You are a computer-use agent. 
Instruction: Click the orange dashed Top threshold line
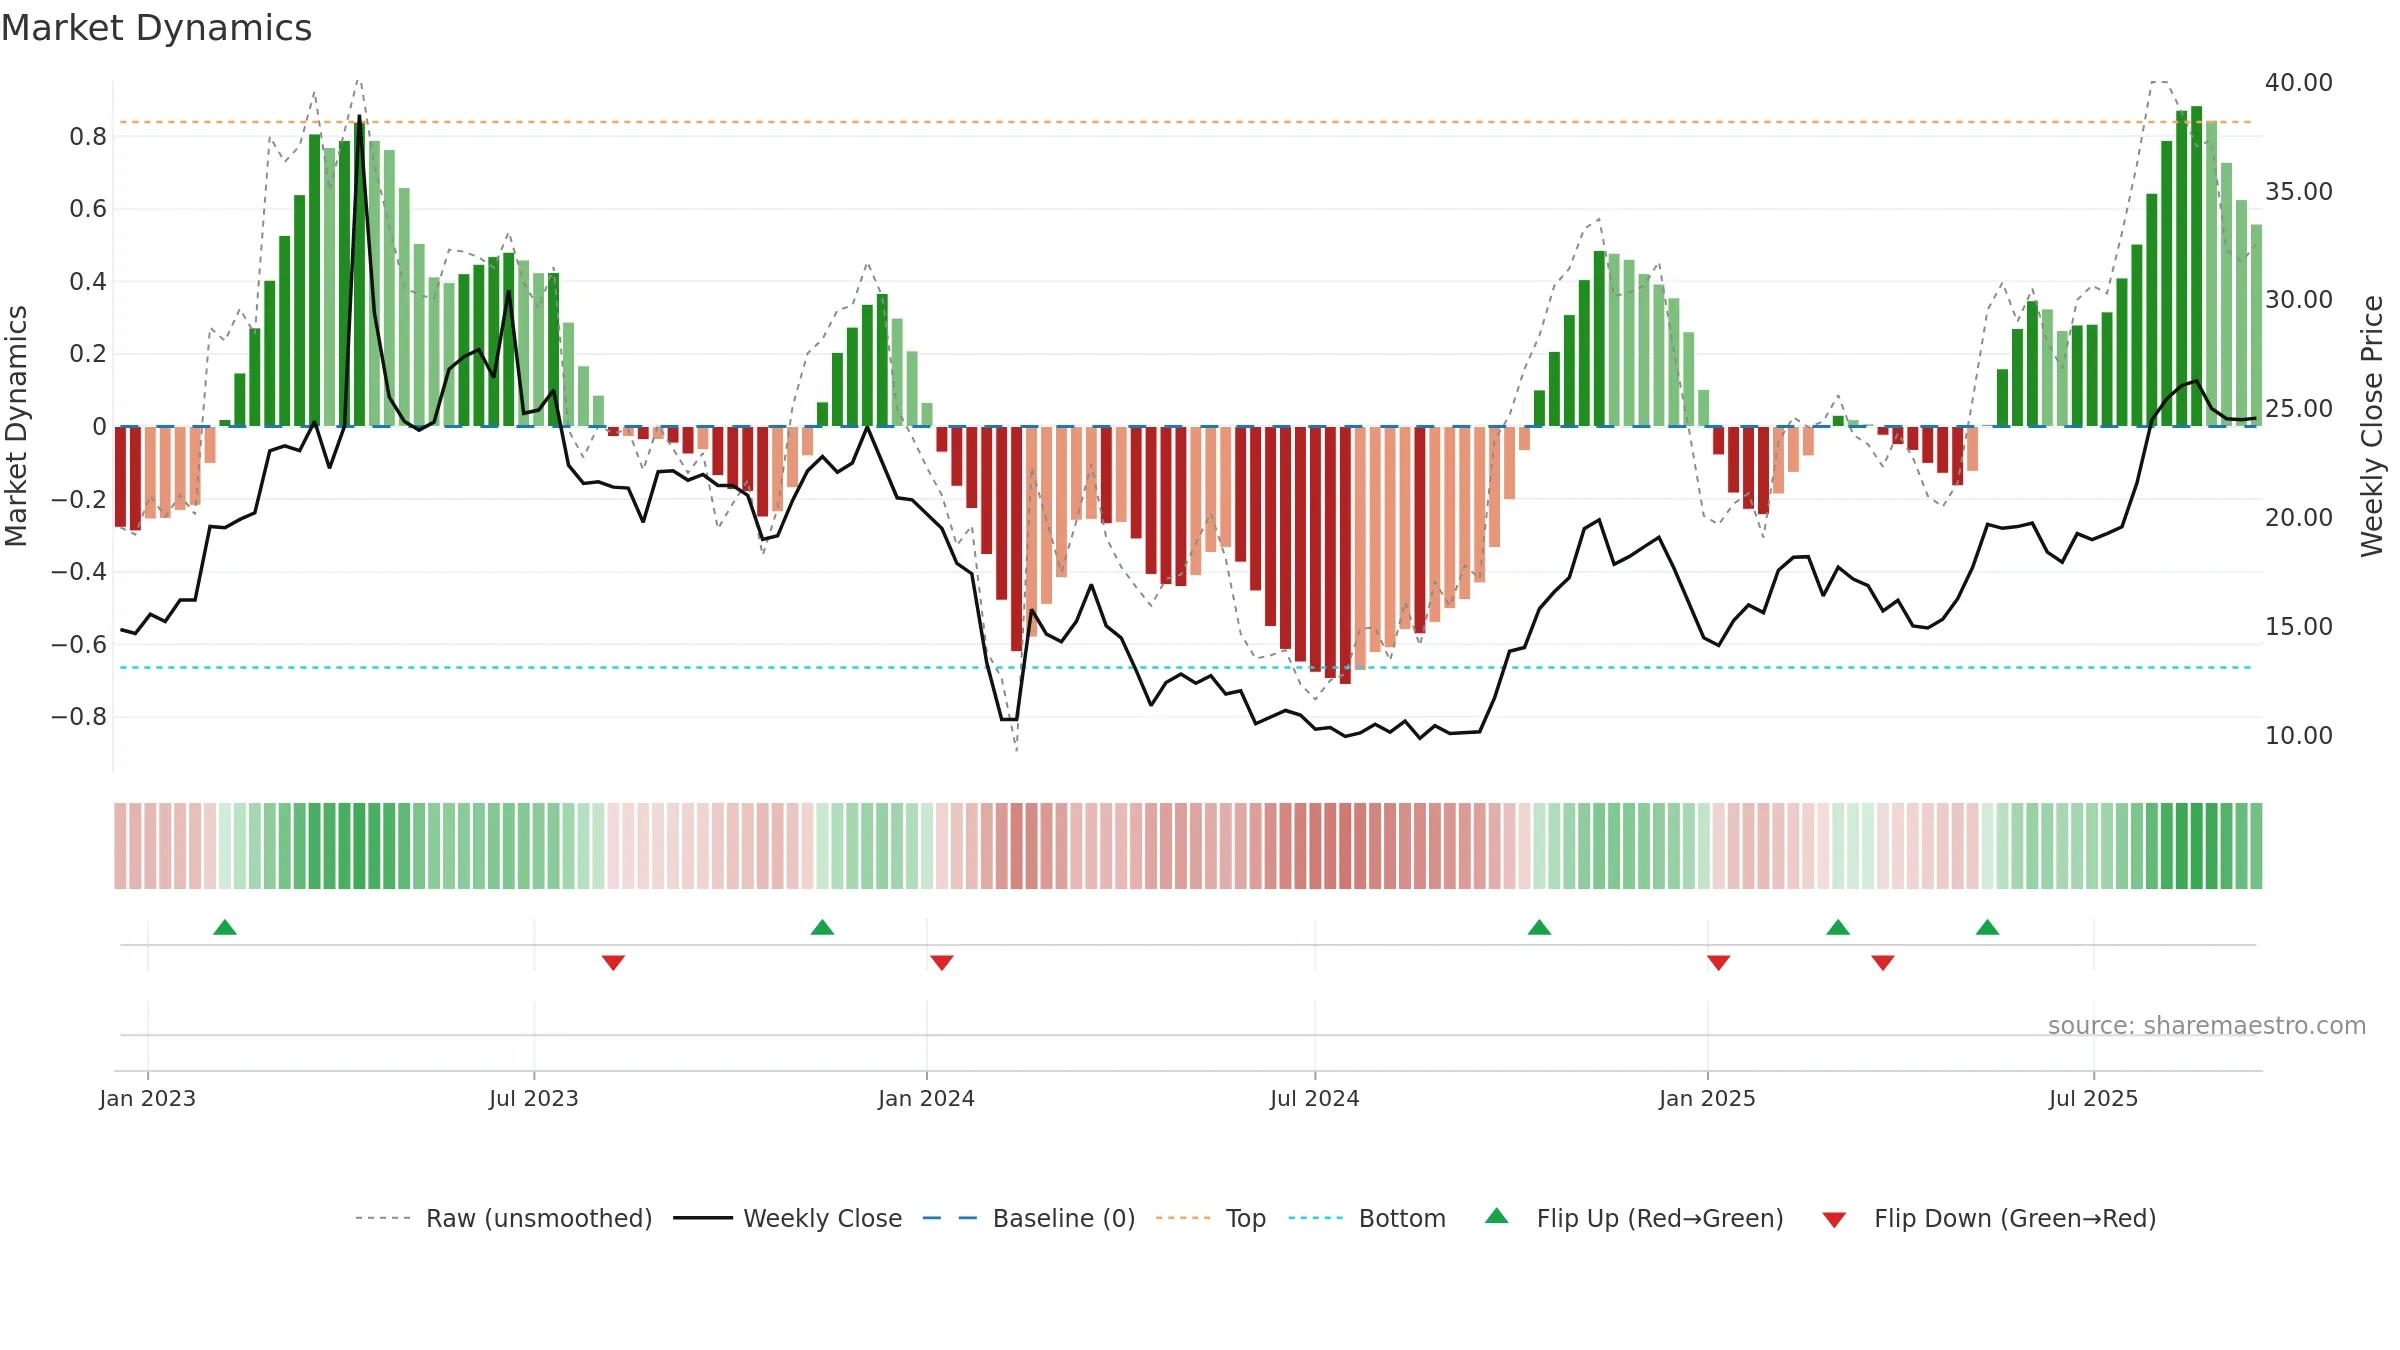pos(1186,122)
